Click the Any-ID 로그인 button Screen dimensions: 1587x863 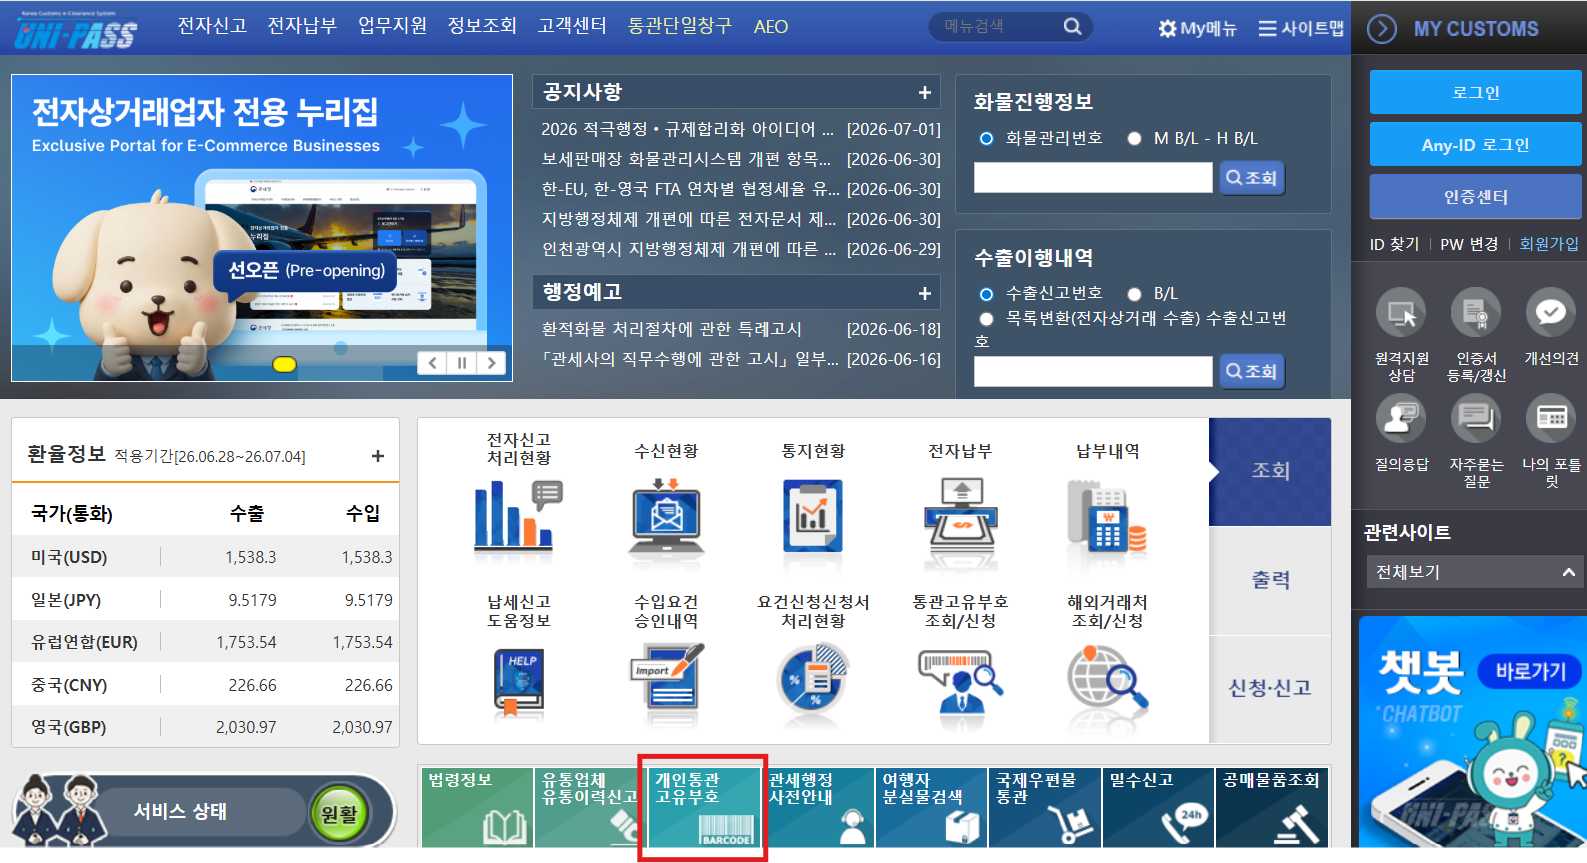(1475, 144)
